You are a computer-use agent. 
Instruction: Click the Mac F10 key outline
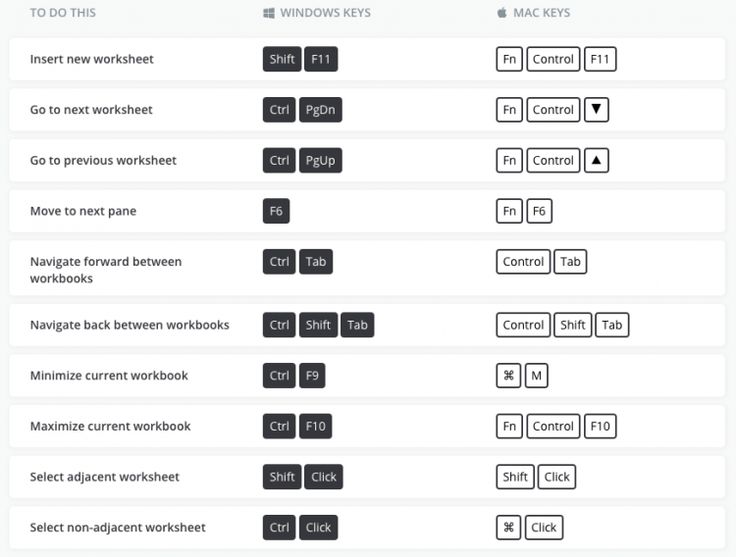(600, 426)
